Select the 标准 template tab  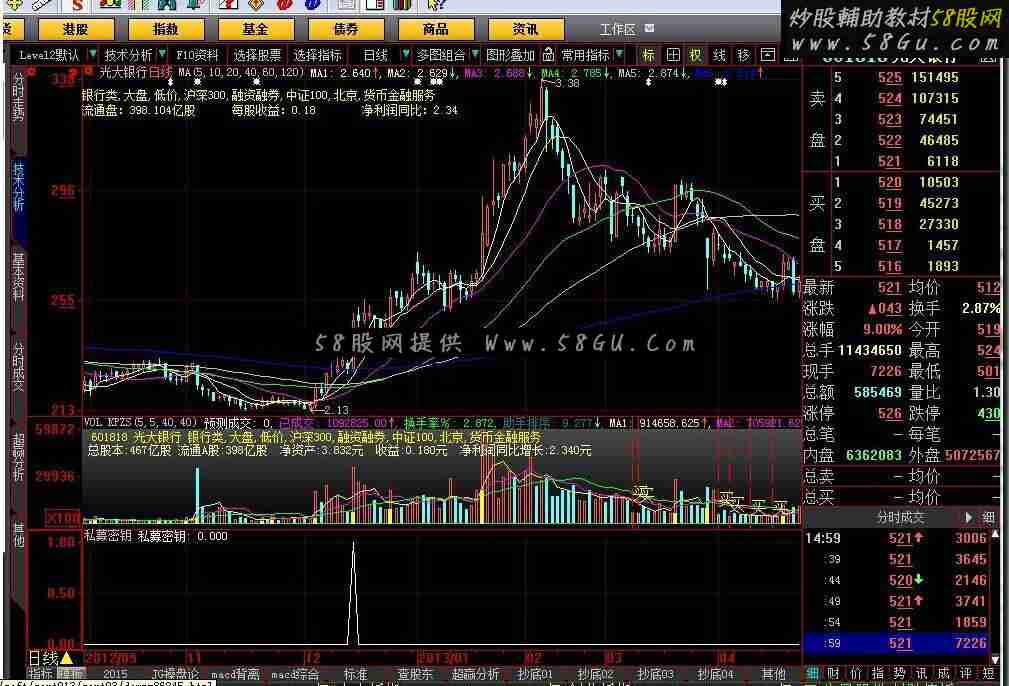(x=355, y=674)
